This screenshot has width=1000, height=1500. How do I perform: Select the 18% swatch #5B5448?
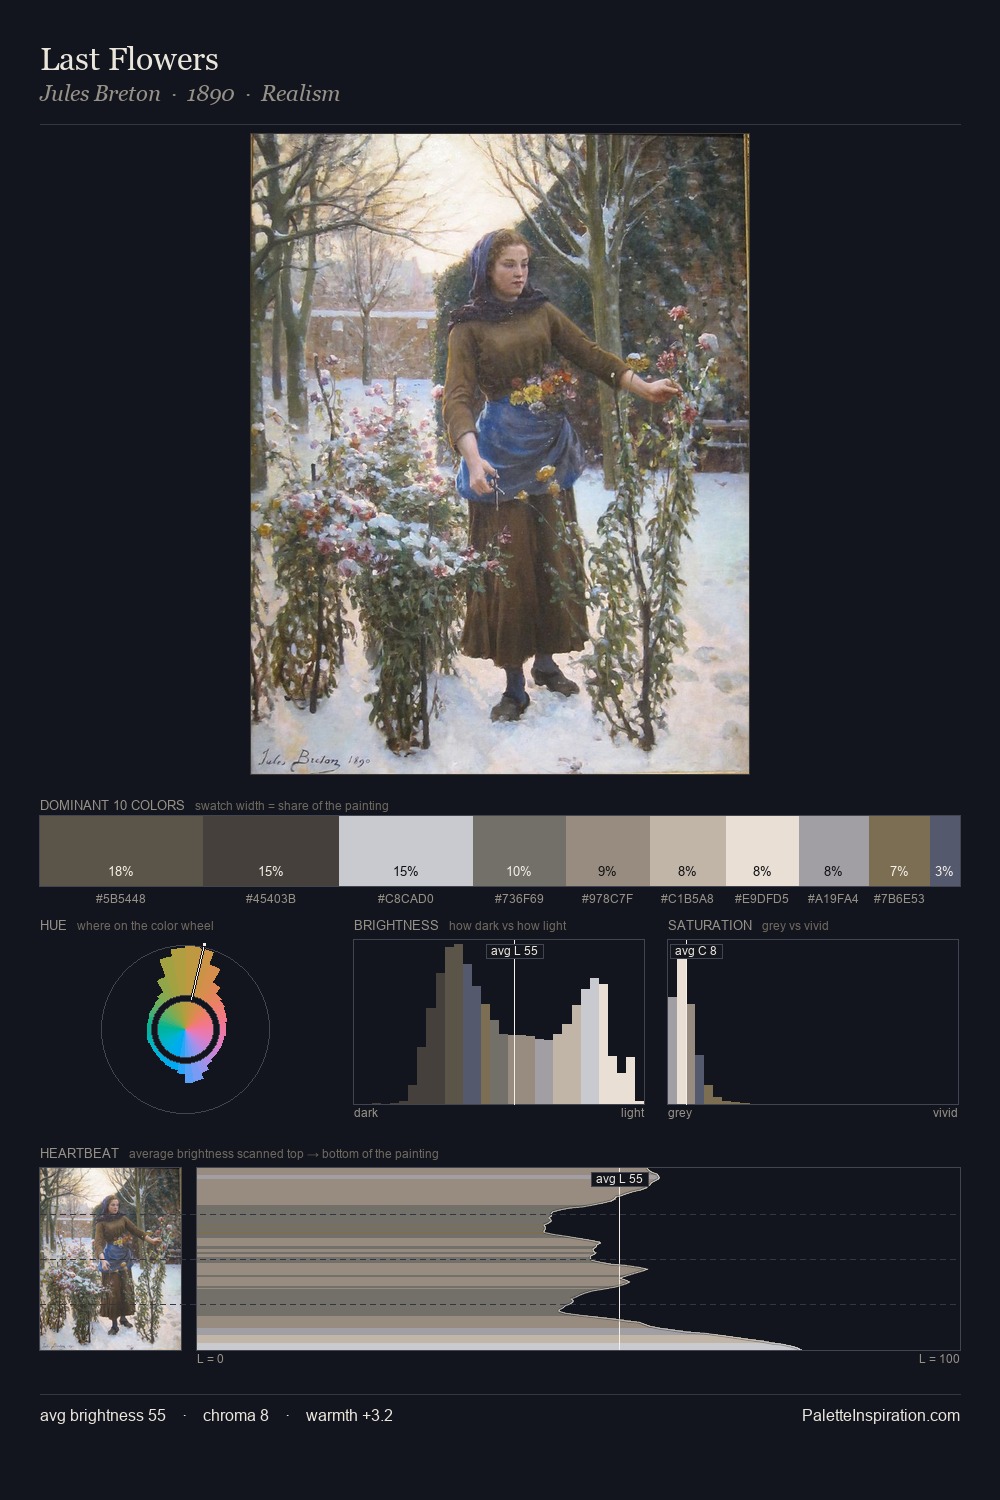121,851
